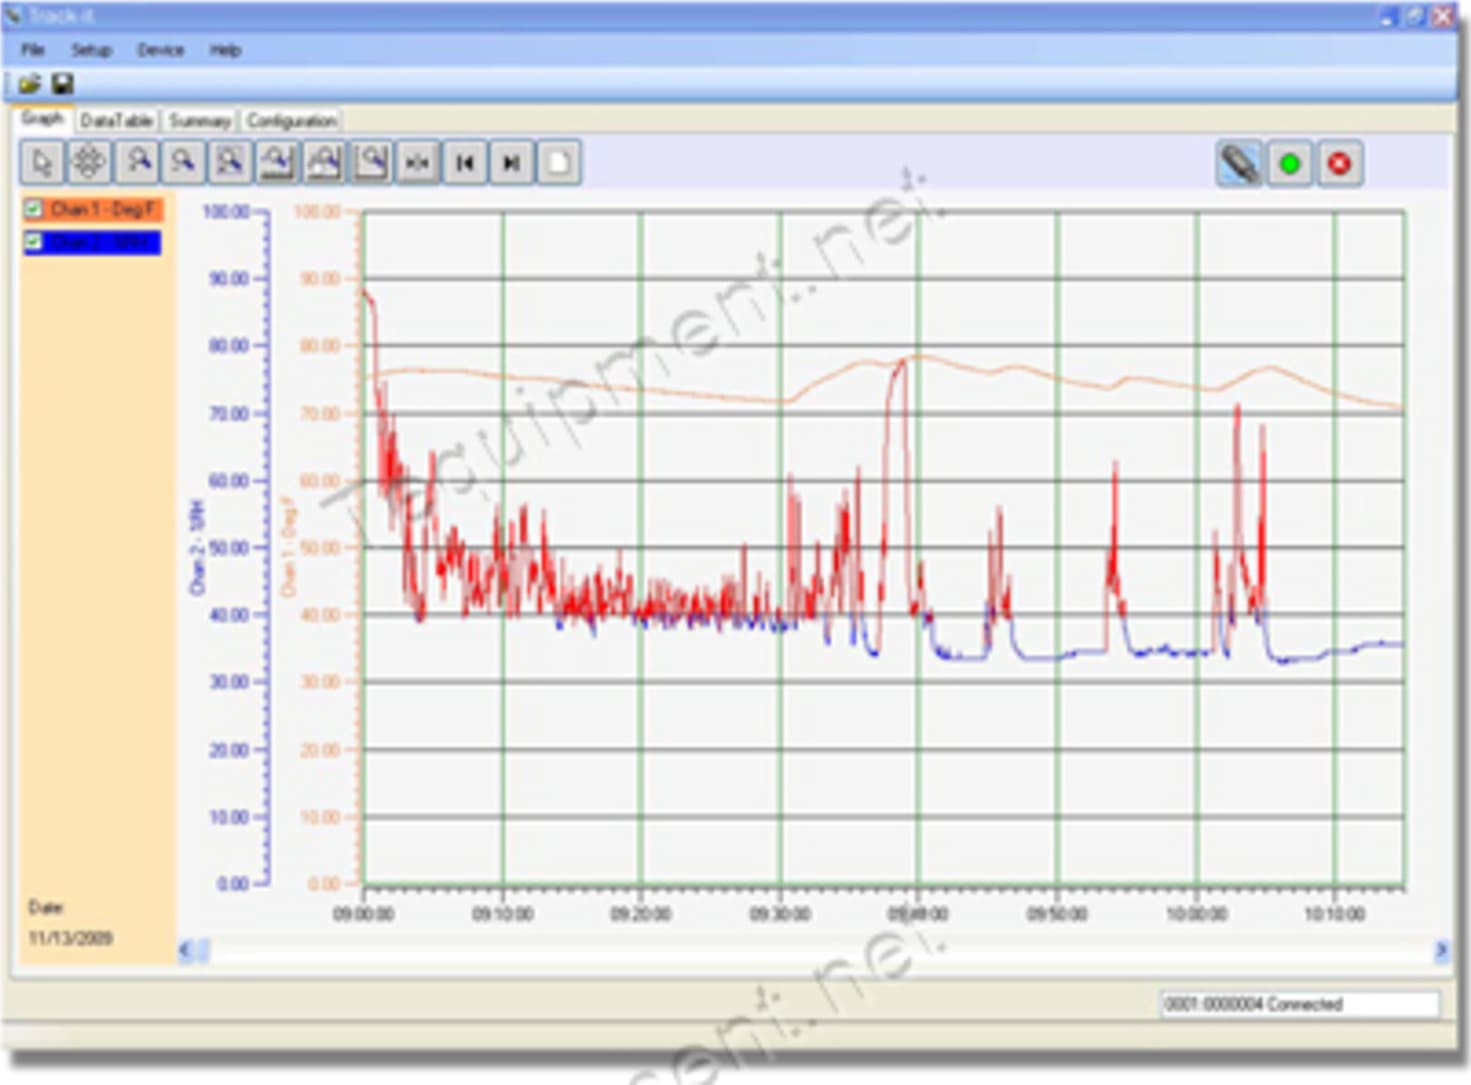Click the zoom out magnifier
This screenshot has width=1471, height=1085.
click(183, 162)
